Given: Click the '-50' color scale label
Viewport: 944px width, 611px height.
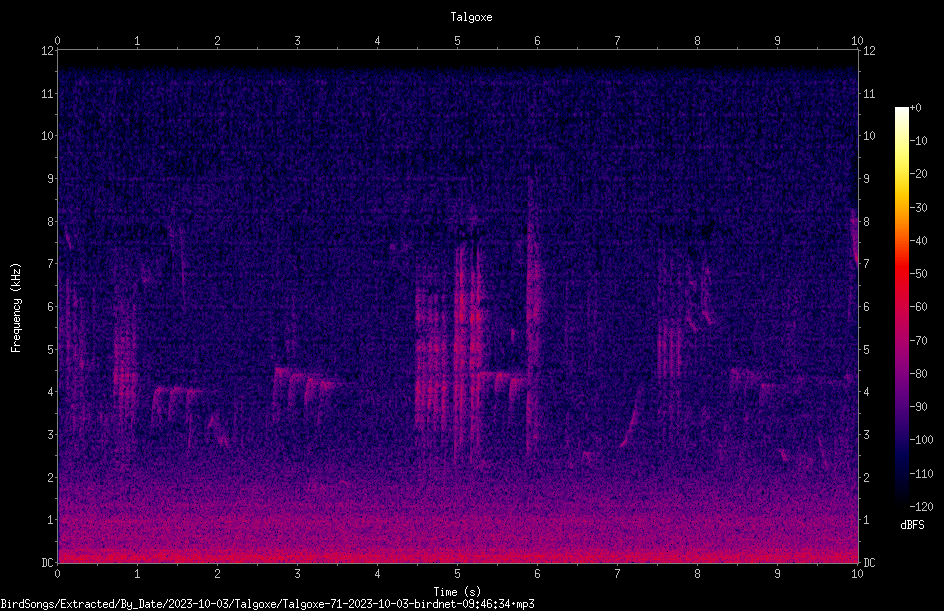Looking at the screenshot, I should [x=918, y=274].
